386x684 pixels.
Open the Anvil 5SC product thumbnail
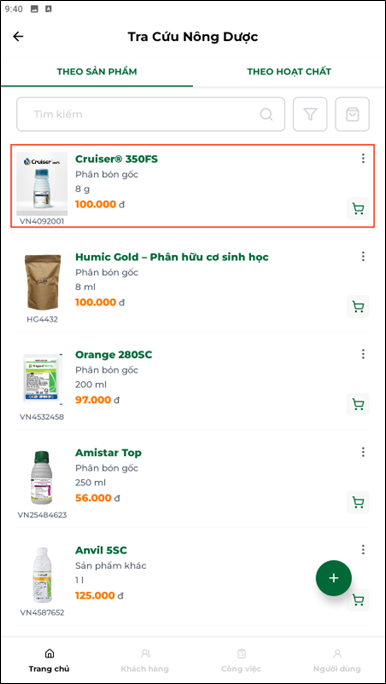(42, 575)
